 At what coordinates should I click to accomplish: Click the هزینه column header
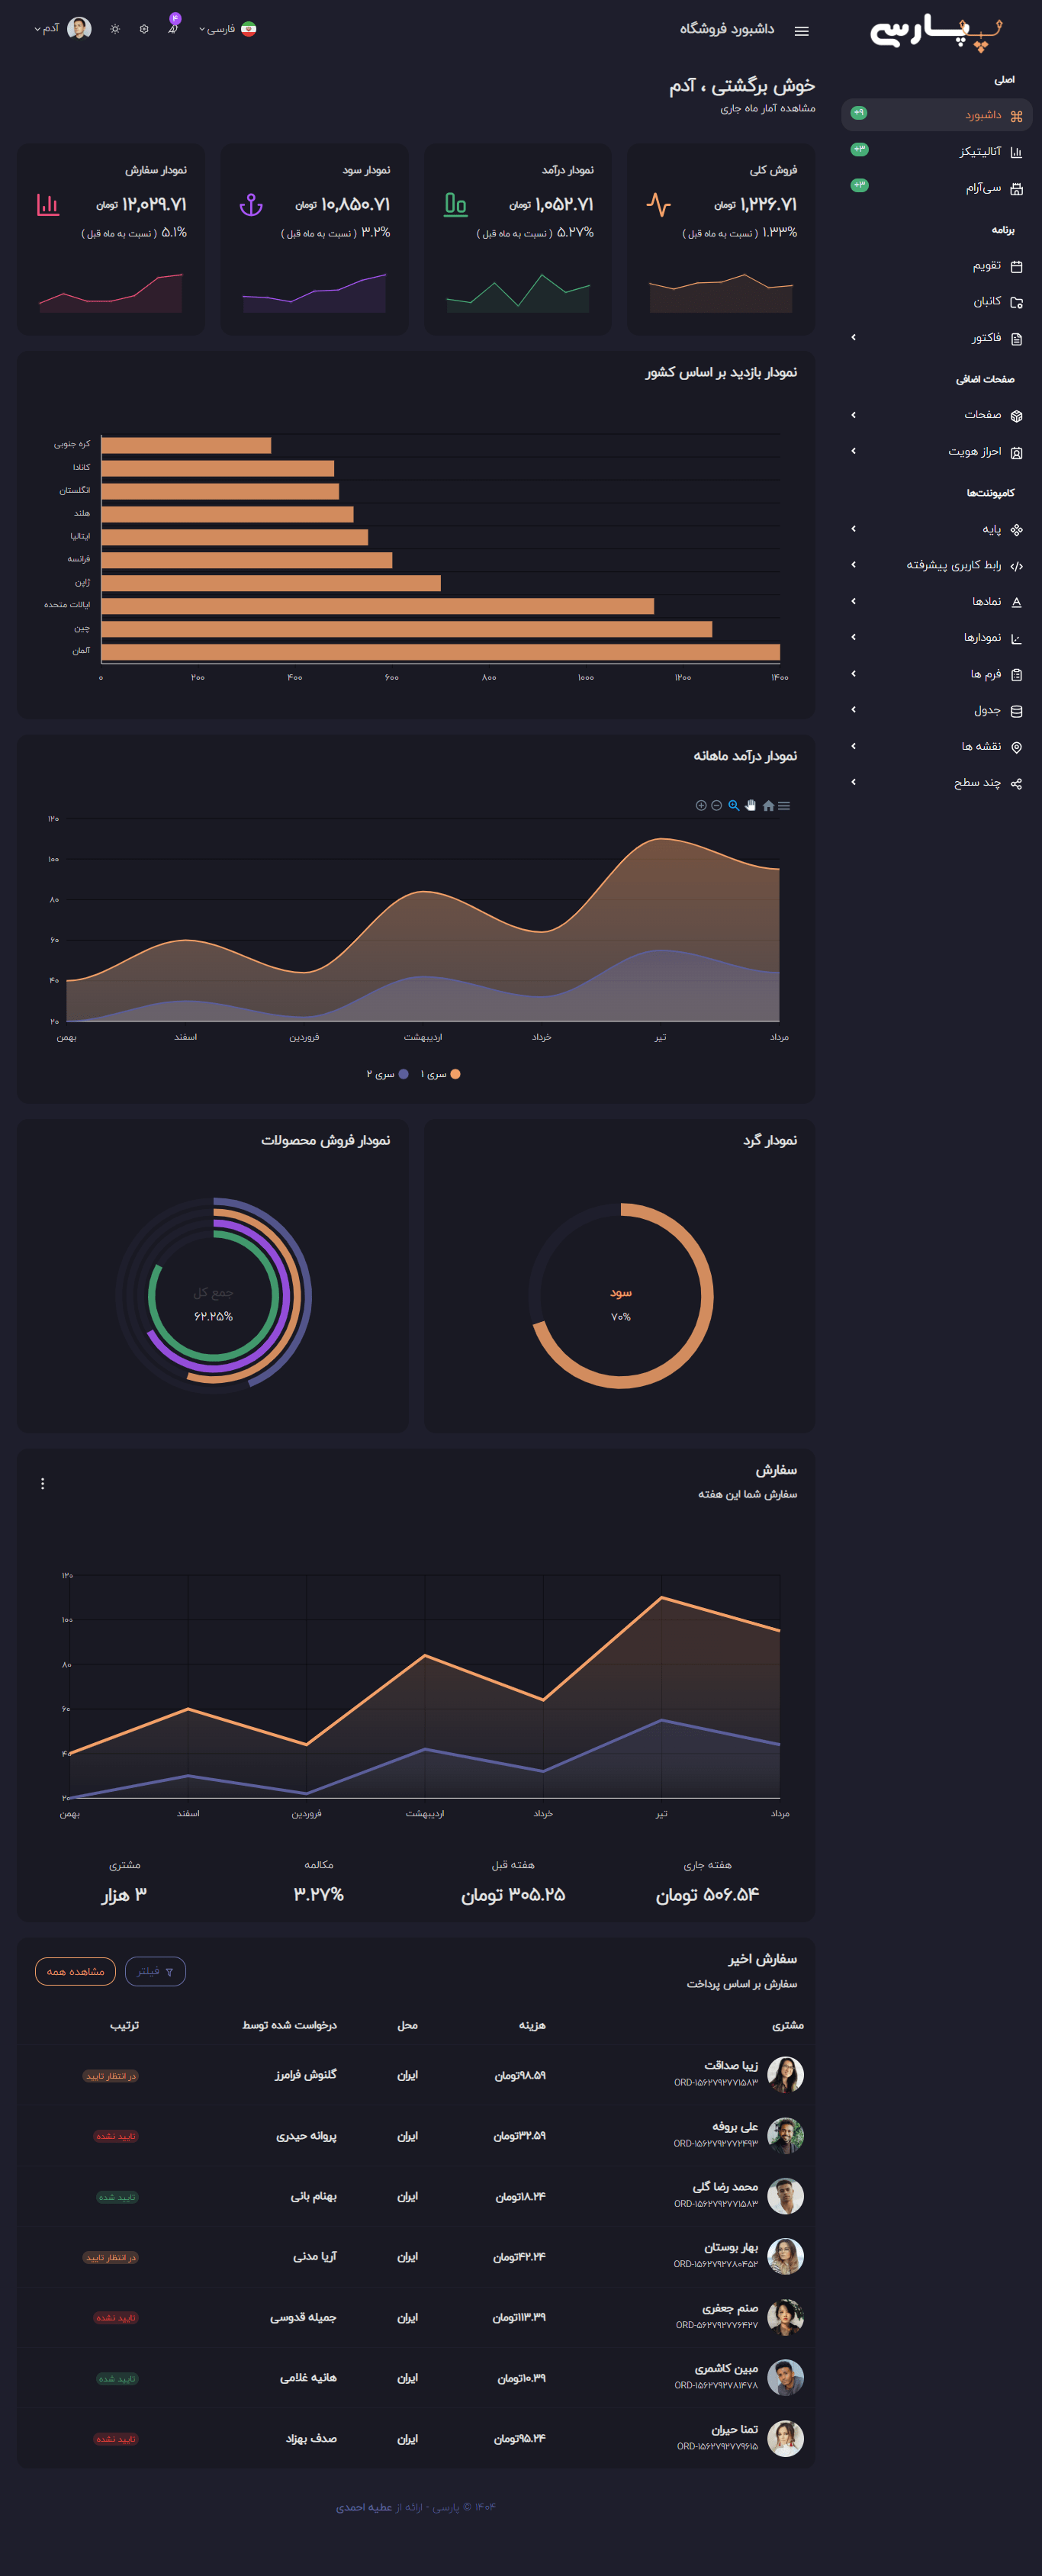click(x=532, y=2025)
